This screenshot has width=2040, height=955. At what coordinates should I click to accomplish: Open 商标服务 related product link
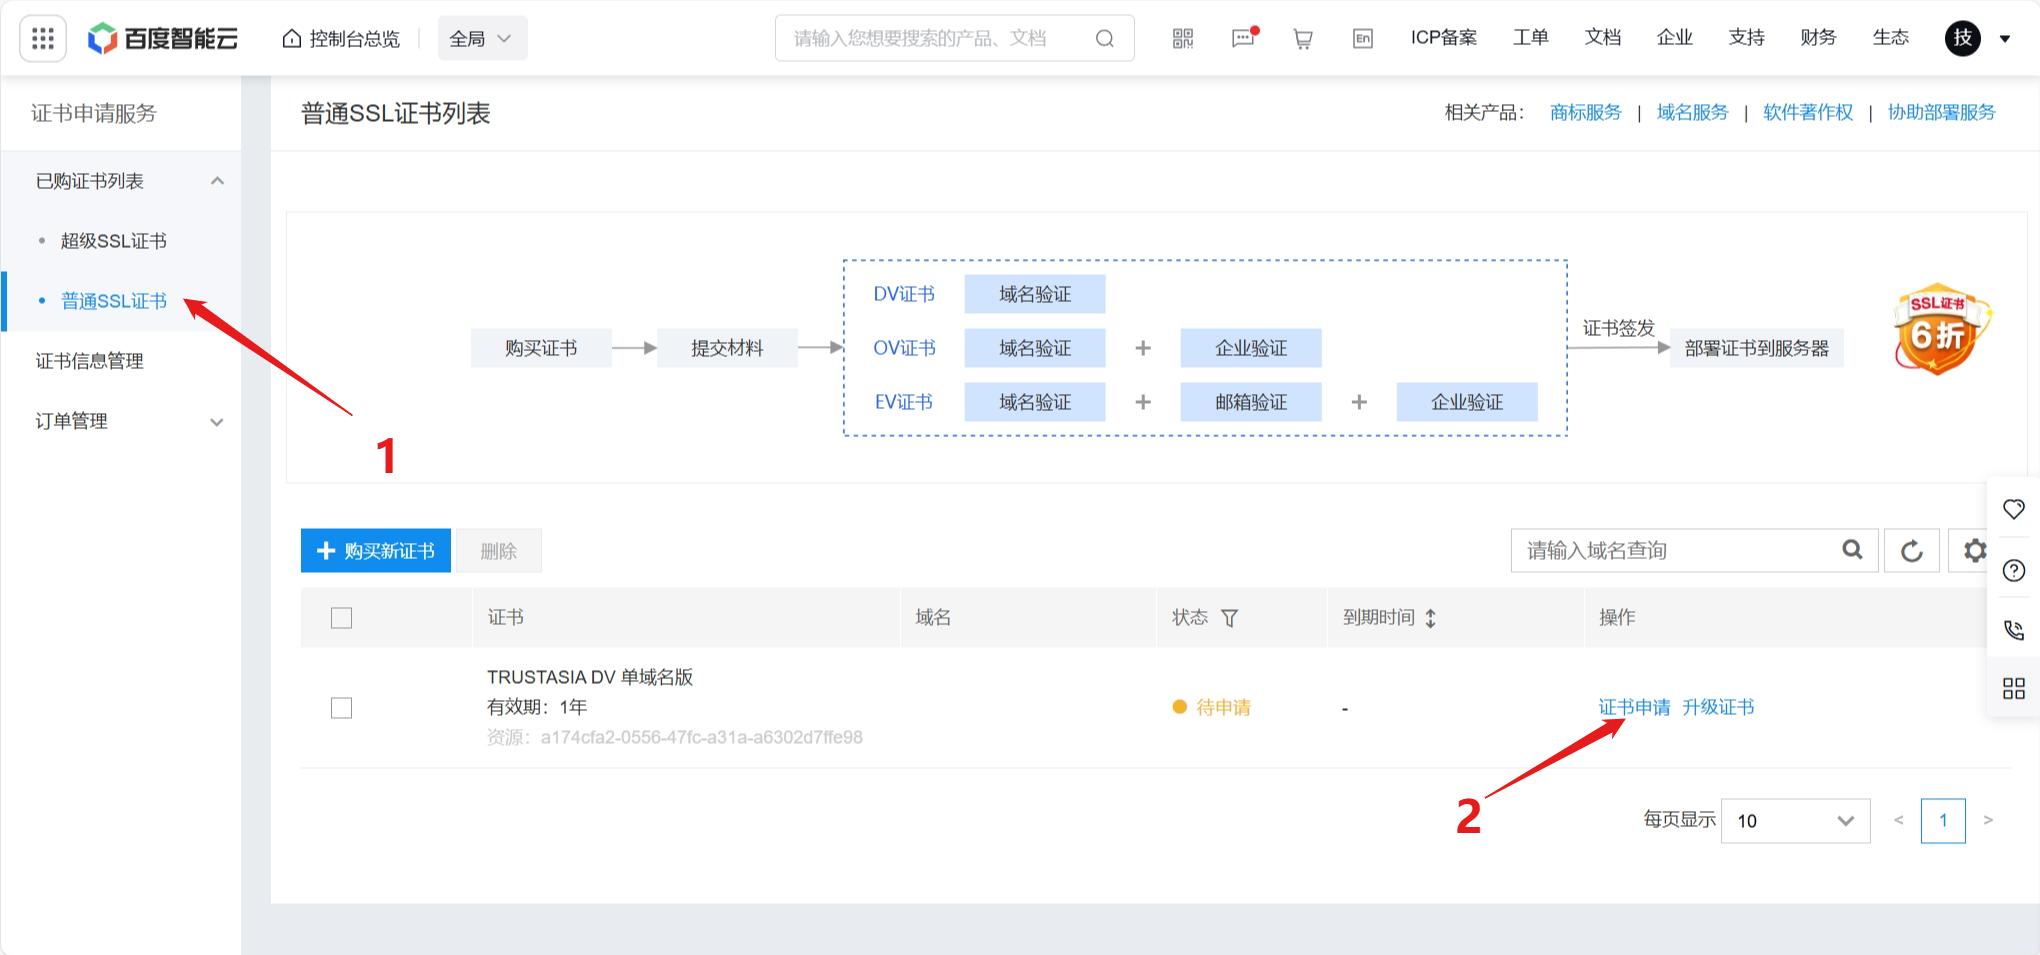1585,112
